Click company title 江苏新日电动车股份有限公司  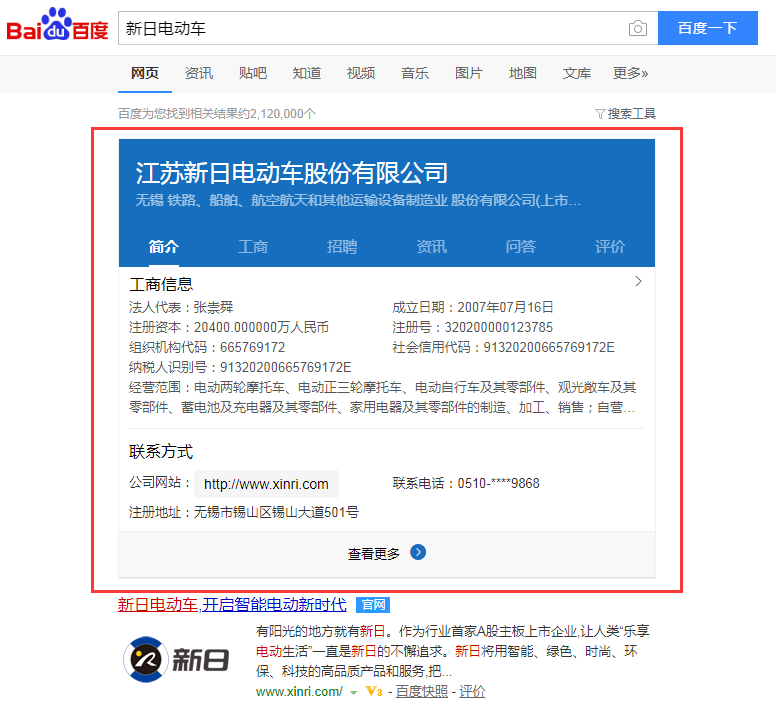point(291,173)
